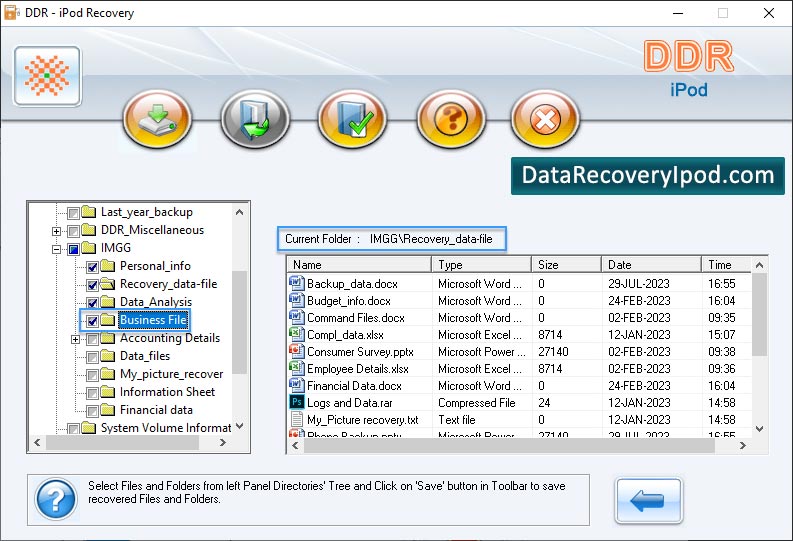Click the blue help question mark icon
The height and width of the screenshot is (541, 793).
[x=56, y=499]
